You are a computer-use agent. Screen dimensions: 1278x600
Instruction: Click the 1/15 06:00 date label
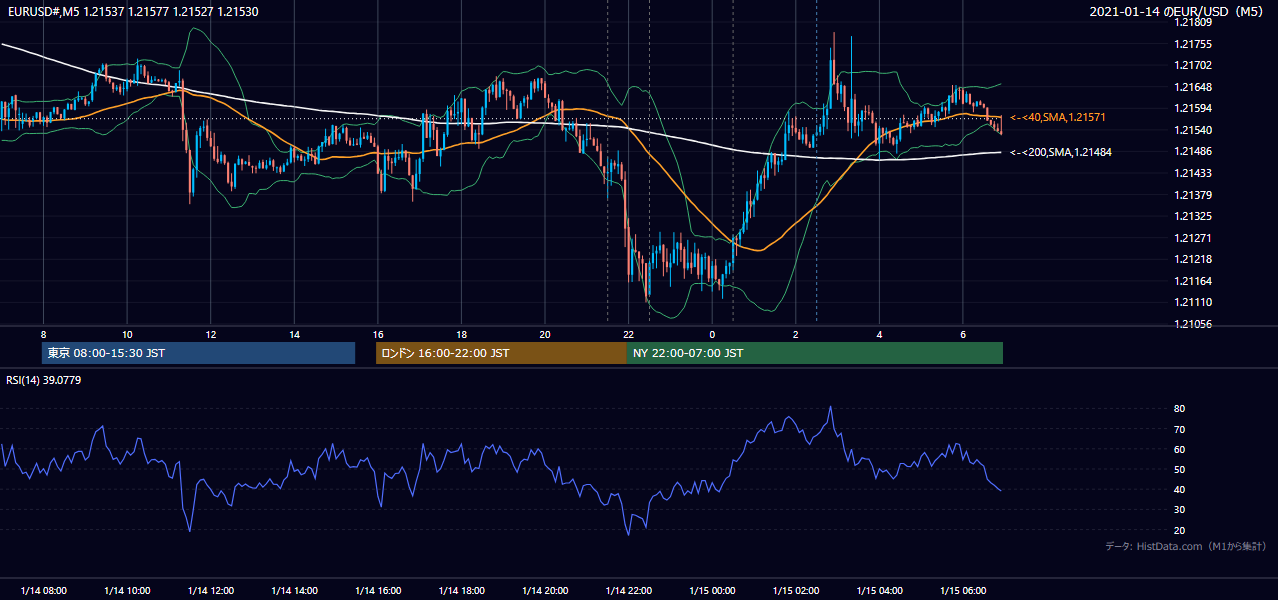tap(963, 590)
